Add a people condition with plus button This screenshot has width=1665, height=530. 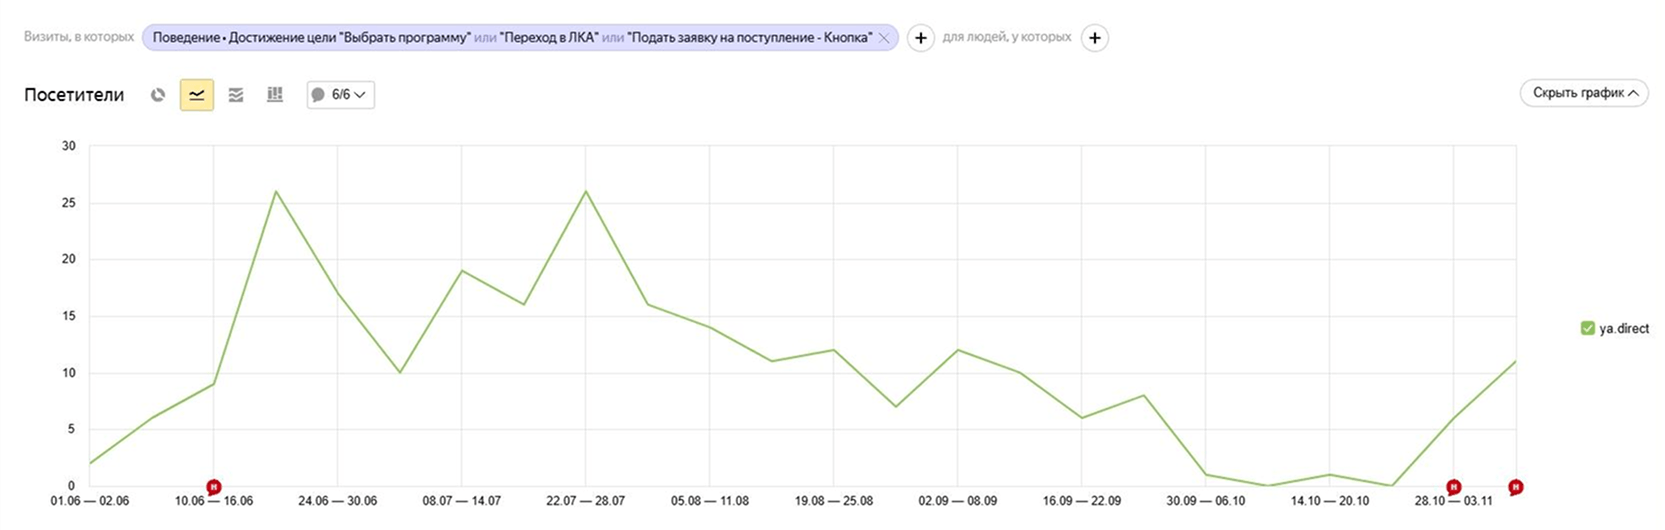click(1095, 38)
